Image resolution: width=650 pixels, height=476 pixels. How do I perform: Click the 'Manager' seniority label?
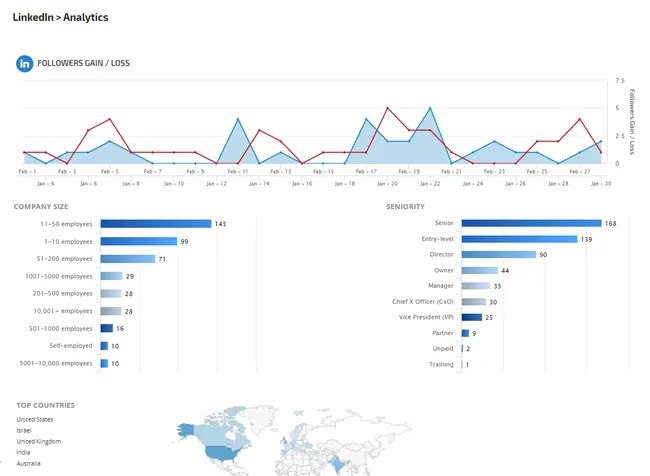[441, 286]
